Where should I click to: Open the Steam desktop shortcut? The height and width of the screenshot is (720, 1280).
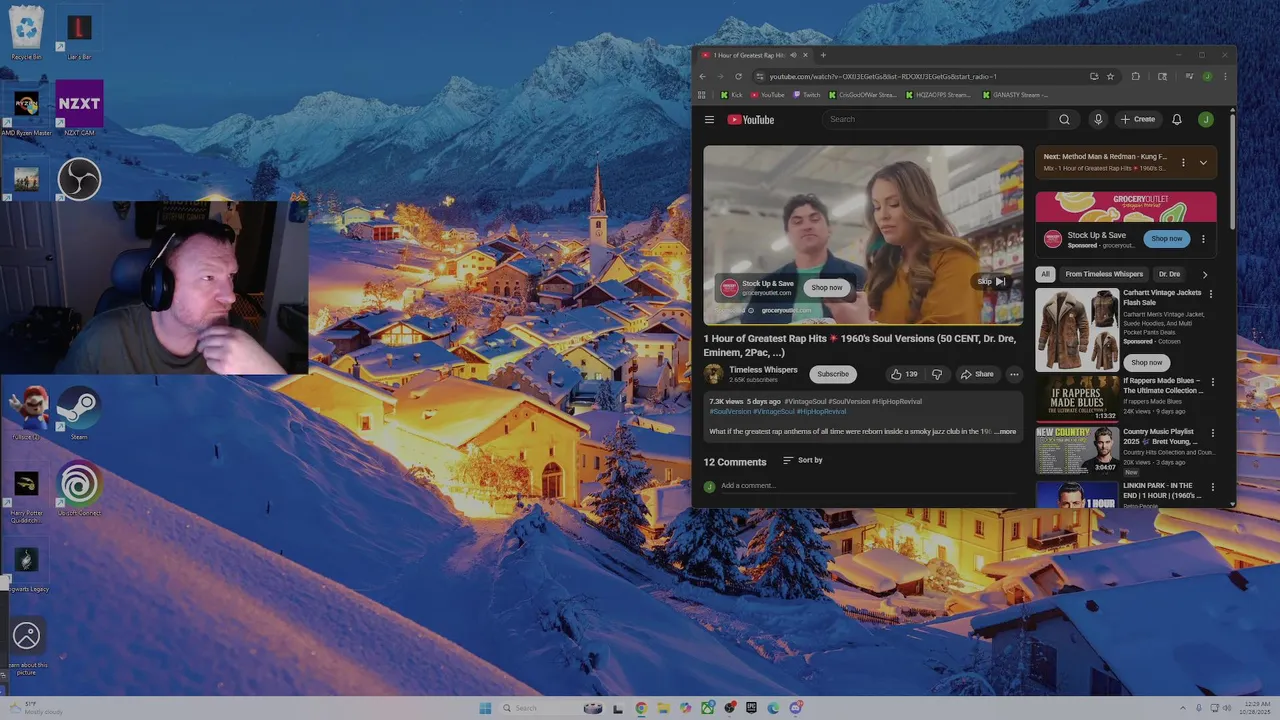click(79, 412)
